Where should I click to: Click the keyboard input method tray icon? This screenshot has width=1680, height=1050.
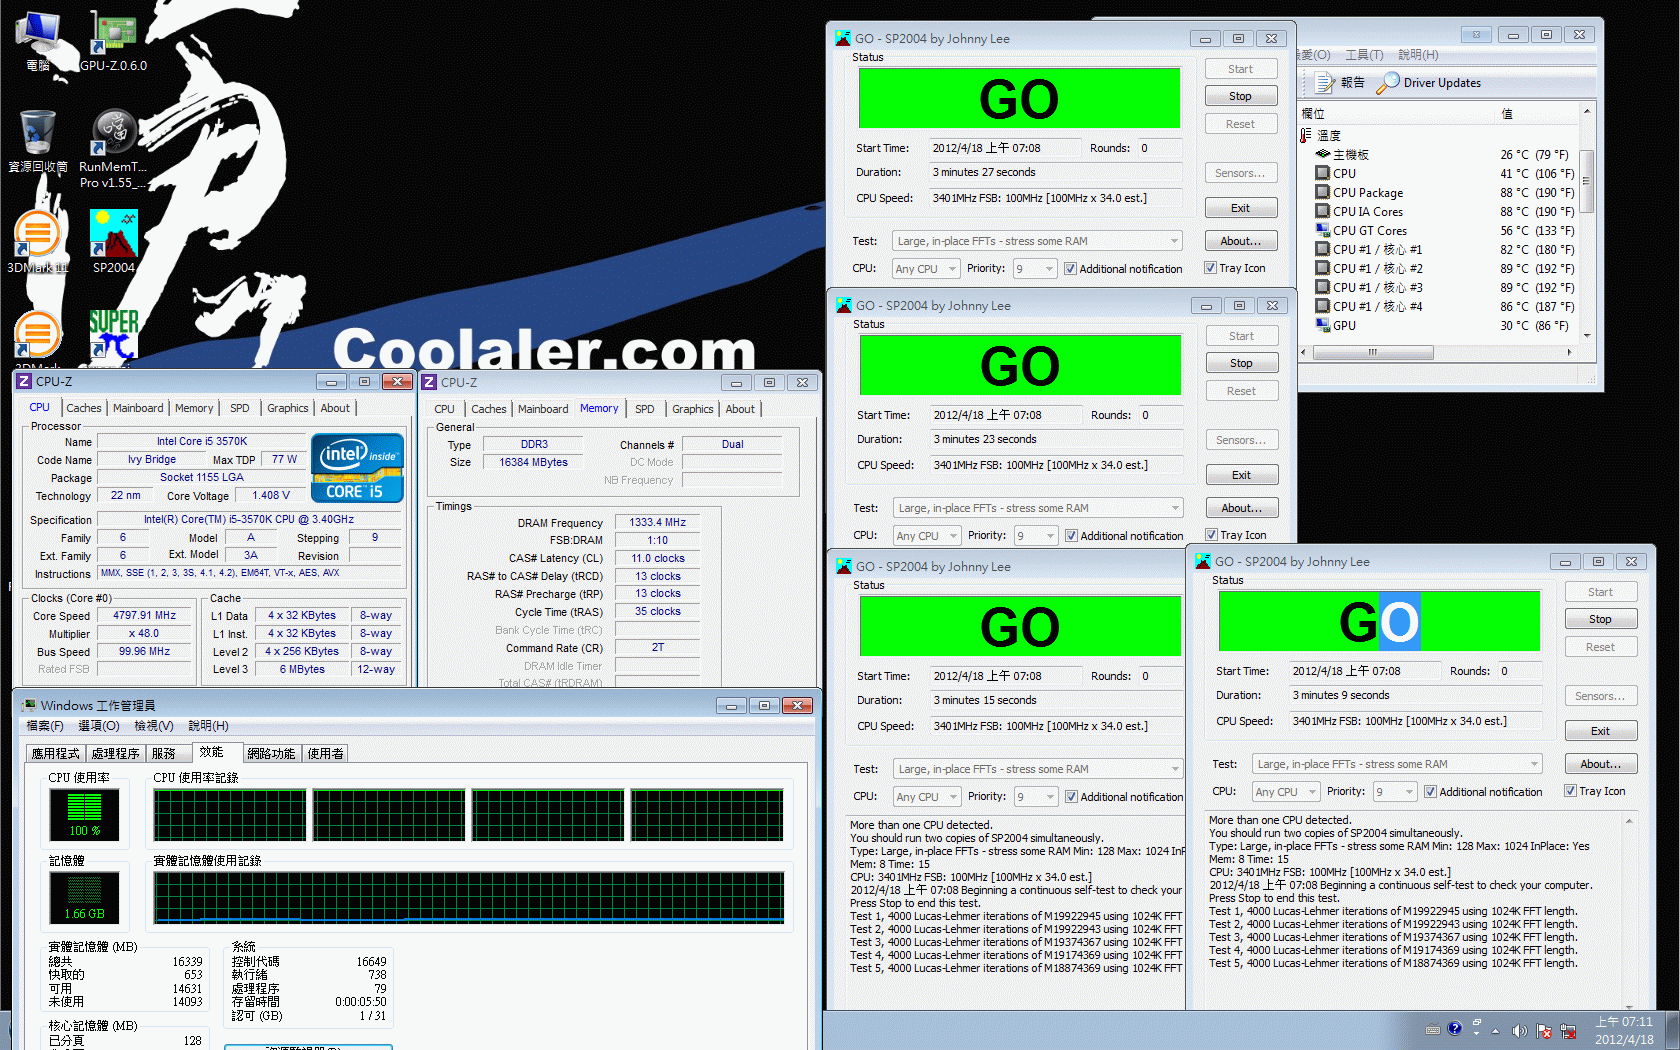pyautogui.click(x=1432, y=1029)
